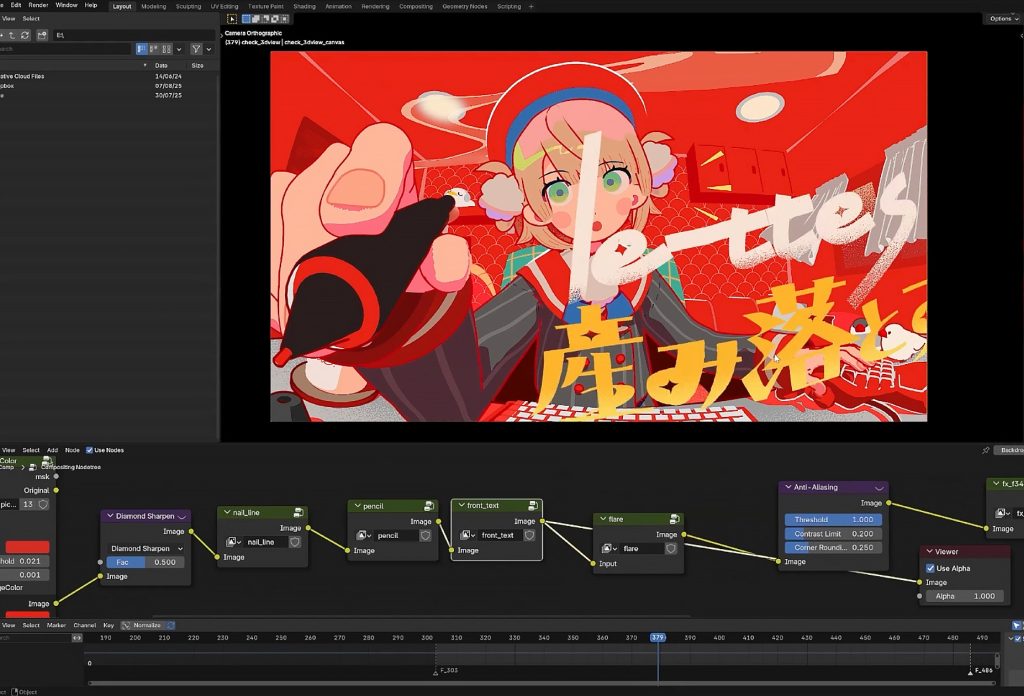This screenshot has width=1024, height=696.
Task: Open the Diamond Sharpen filter type dropdown
Action: 146,548
